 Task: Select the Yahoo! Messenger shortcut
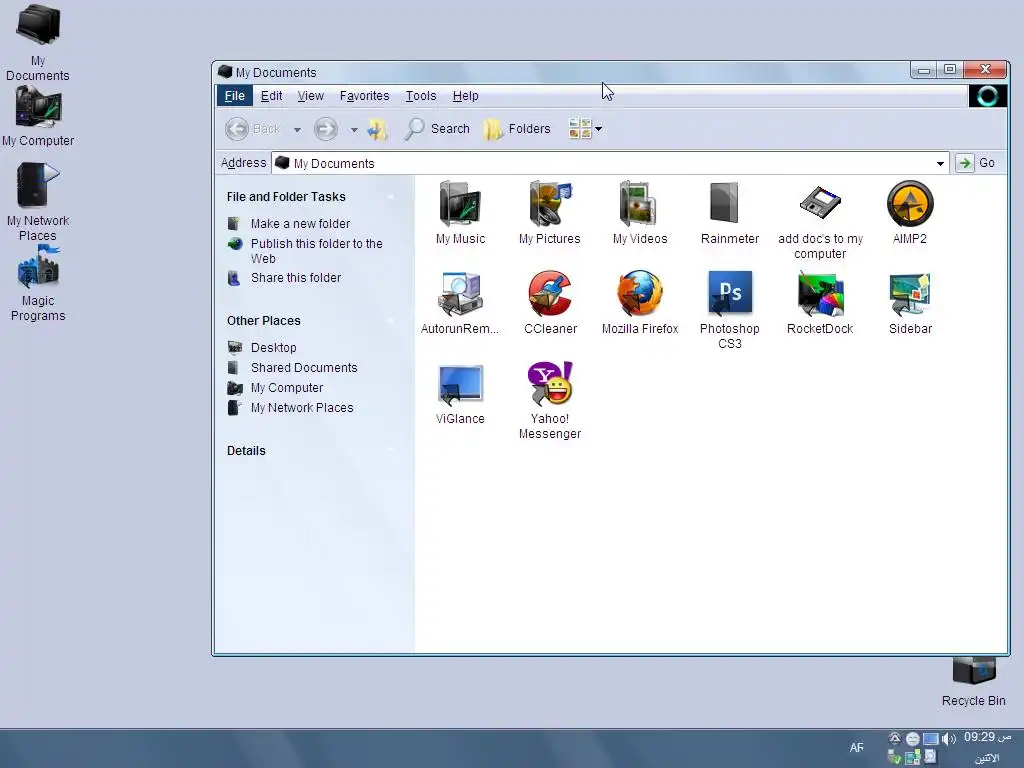550,384
